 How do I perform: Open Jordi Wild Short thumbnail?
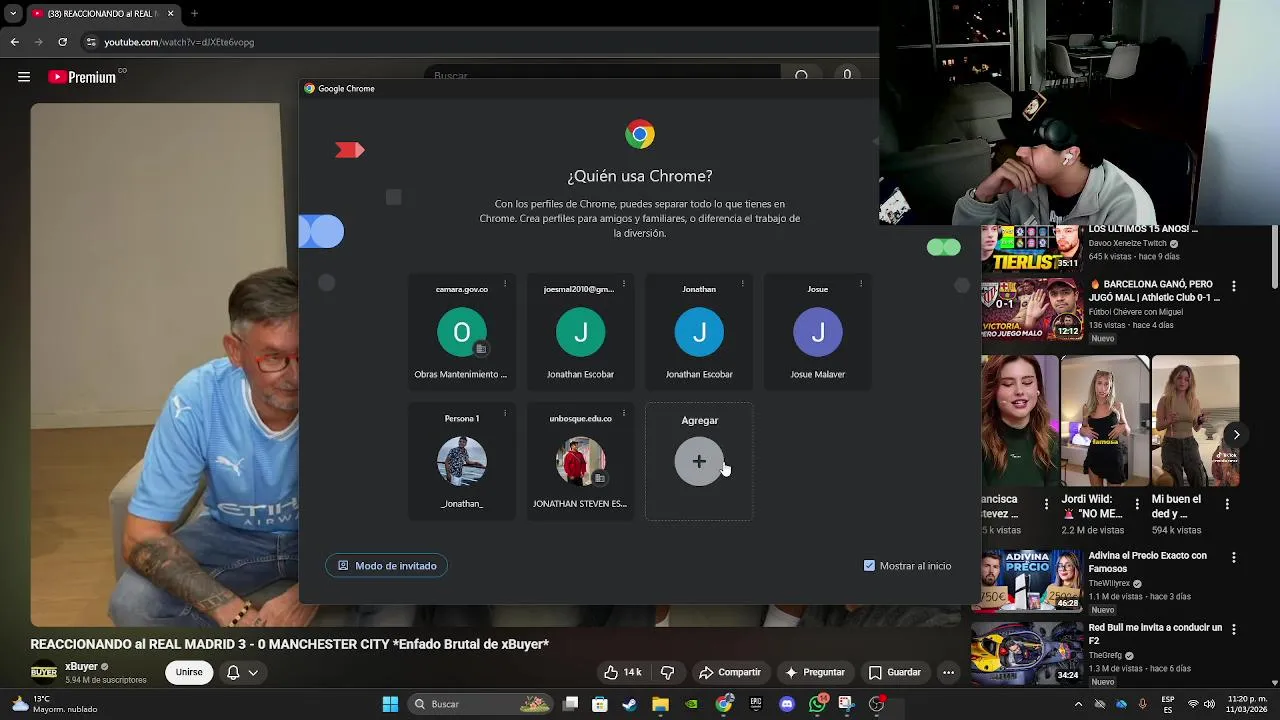[x=1104, y=420]
